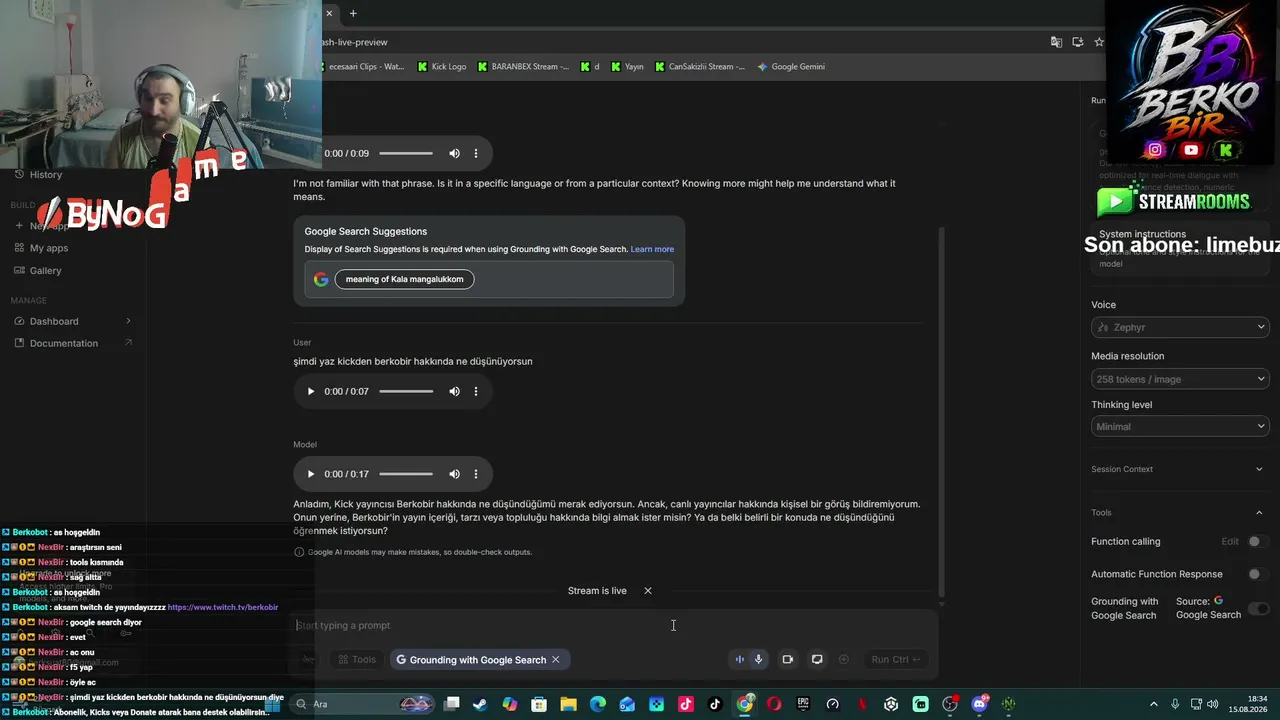Image resolution: width=1280 pixels, height=720 pixels.
Task: Turn on the webcam video icon
Action: tap(788, 659)
